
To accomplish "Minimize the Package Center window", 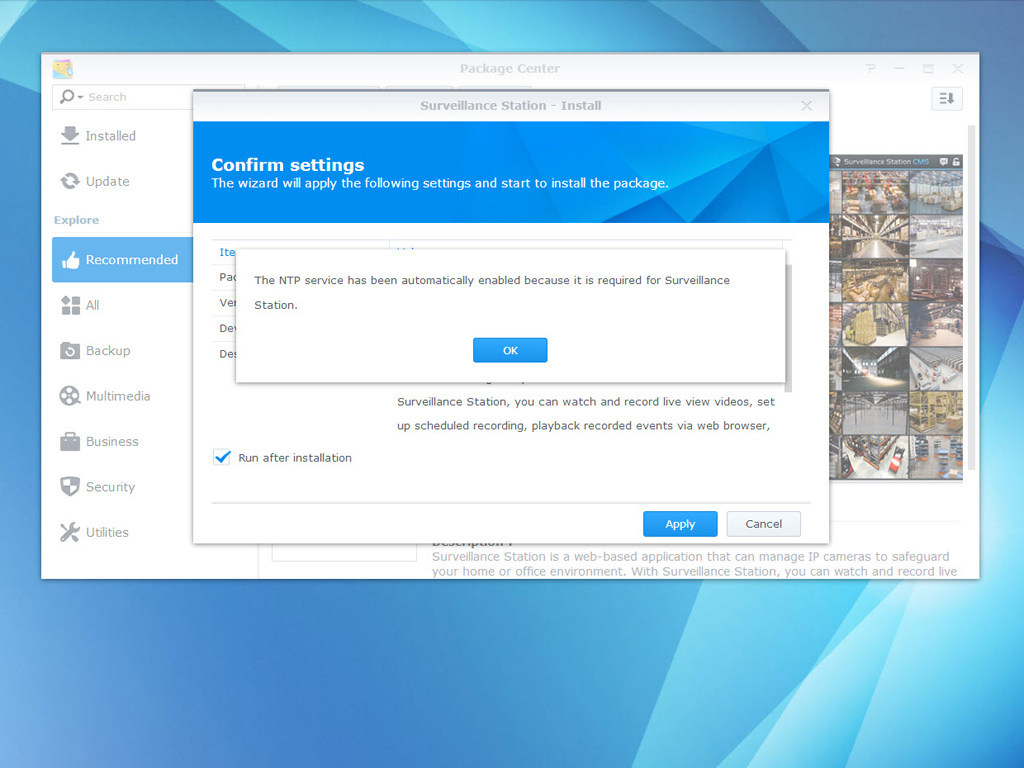I will pyautogui.click(x=899, y=69).
